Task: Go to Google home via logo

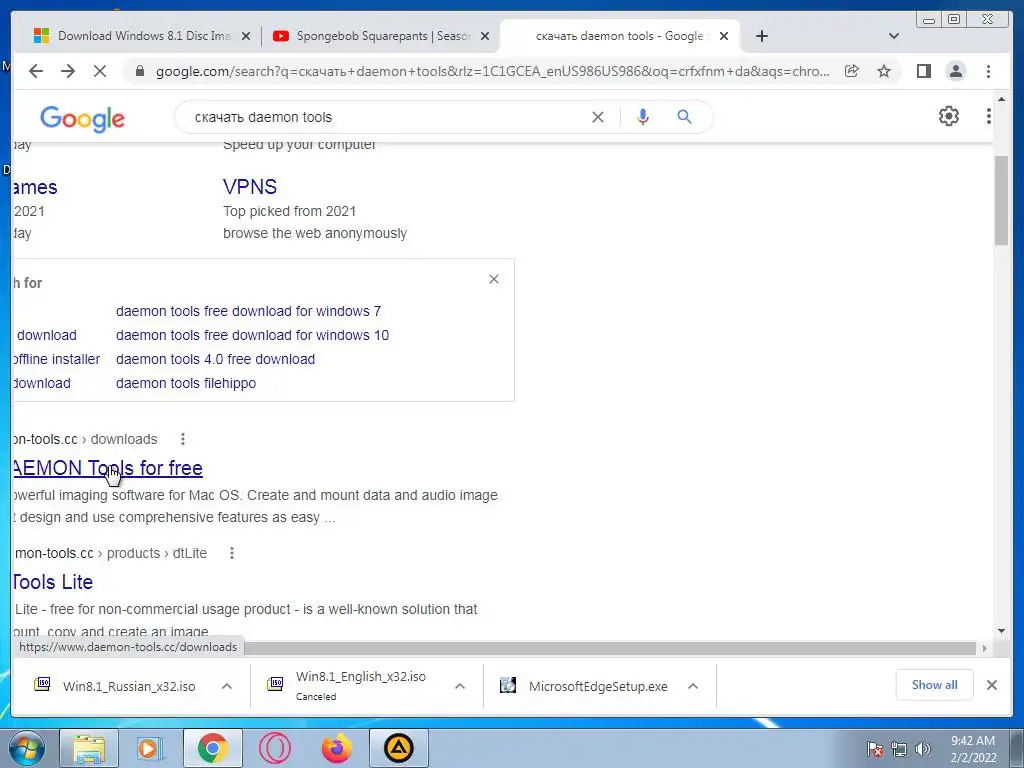Action: [82, 118]
